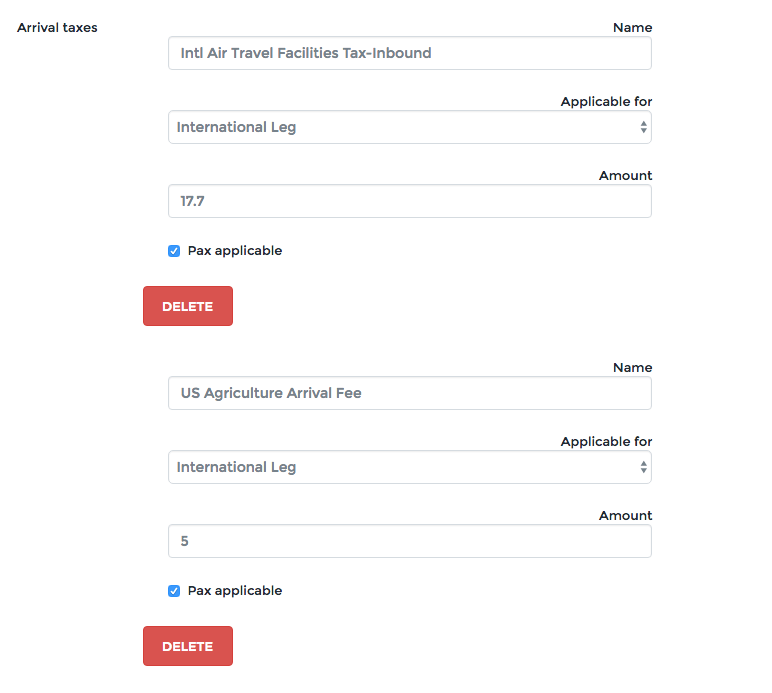Click the arrows of the first International Leg select
Image resolution: width=772 pixels, height=693 pixels.
pyautogui.click(x=643, y=127)
